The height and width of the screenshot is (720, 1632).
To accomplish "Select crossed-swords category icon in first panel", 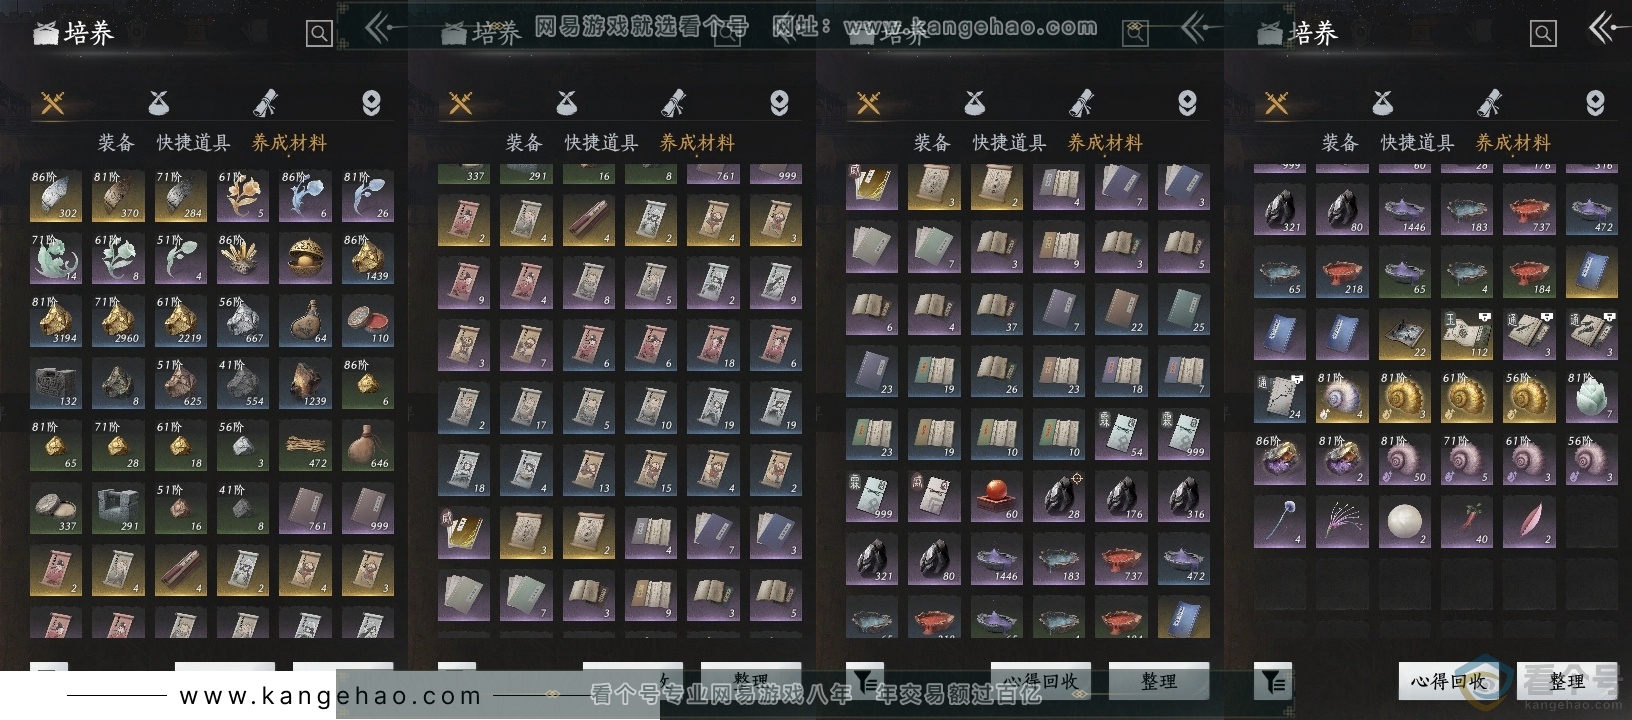I will point(52,102).
